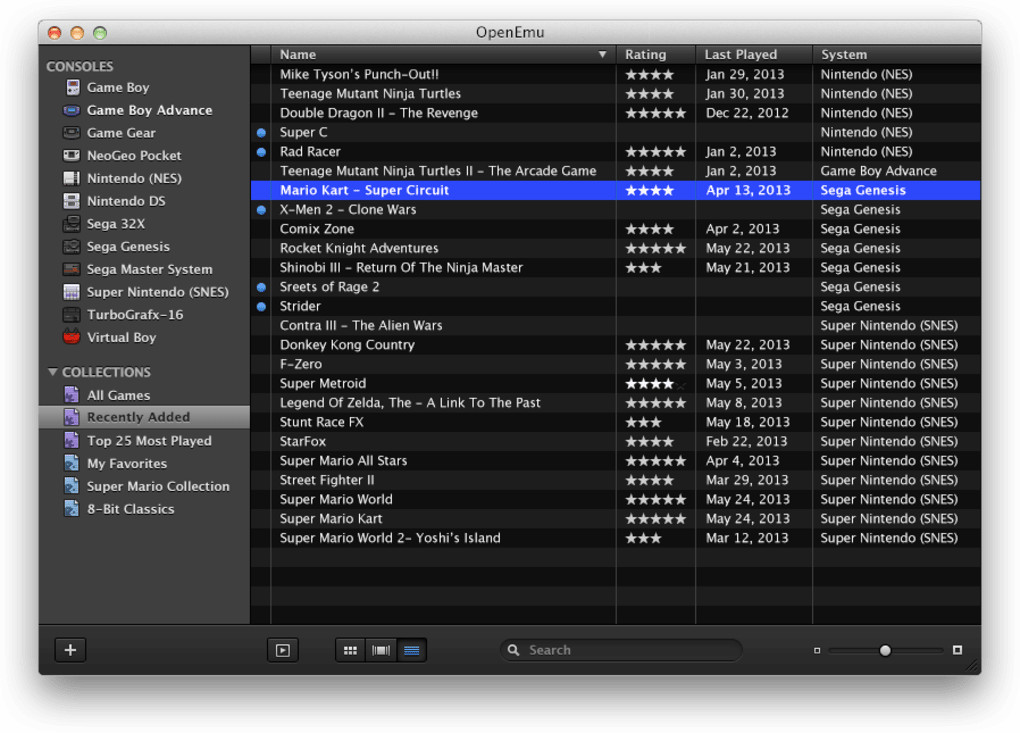Click the small-size icon left of zoom slider
This screenshot has height=733, width=1020.
coord(817,650)
